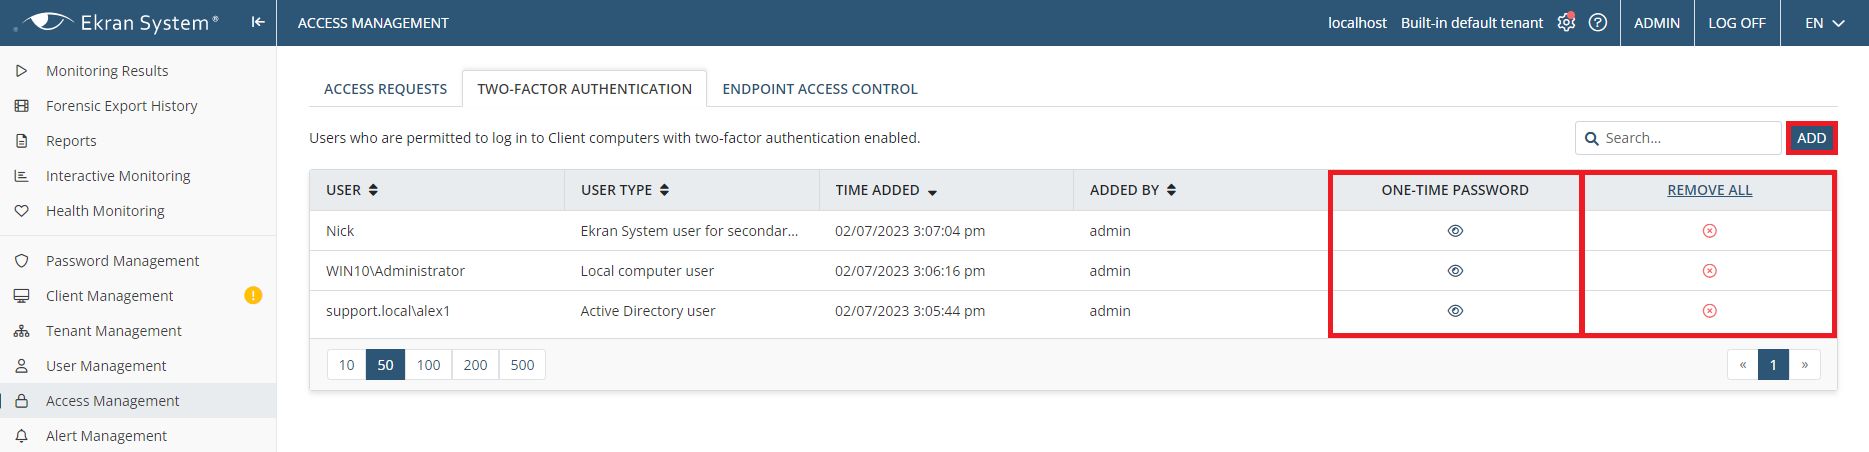1869x452 pixels.
Task: Open settings gear icon in header
Action: 1566,22
